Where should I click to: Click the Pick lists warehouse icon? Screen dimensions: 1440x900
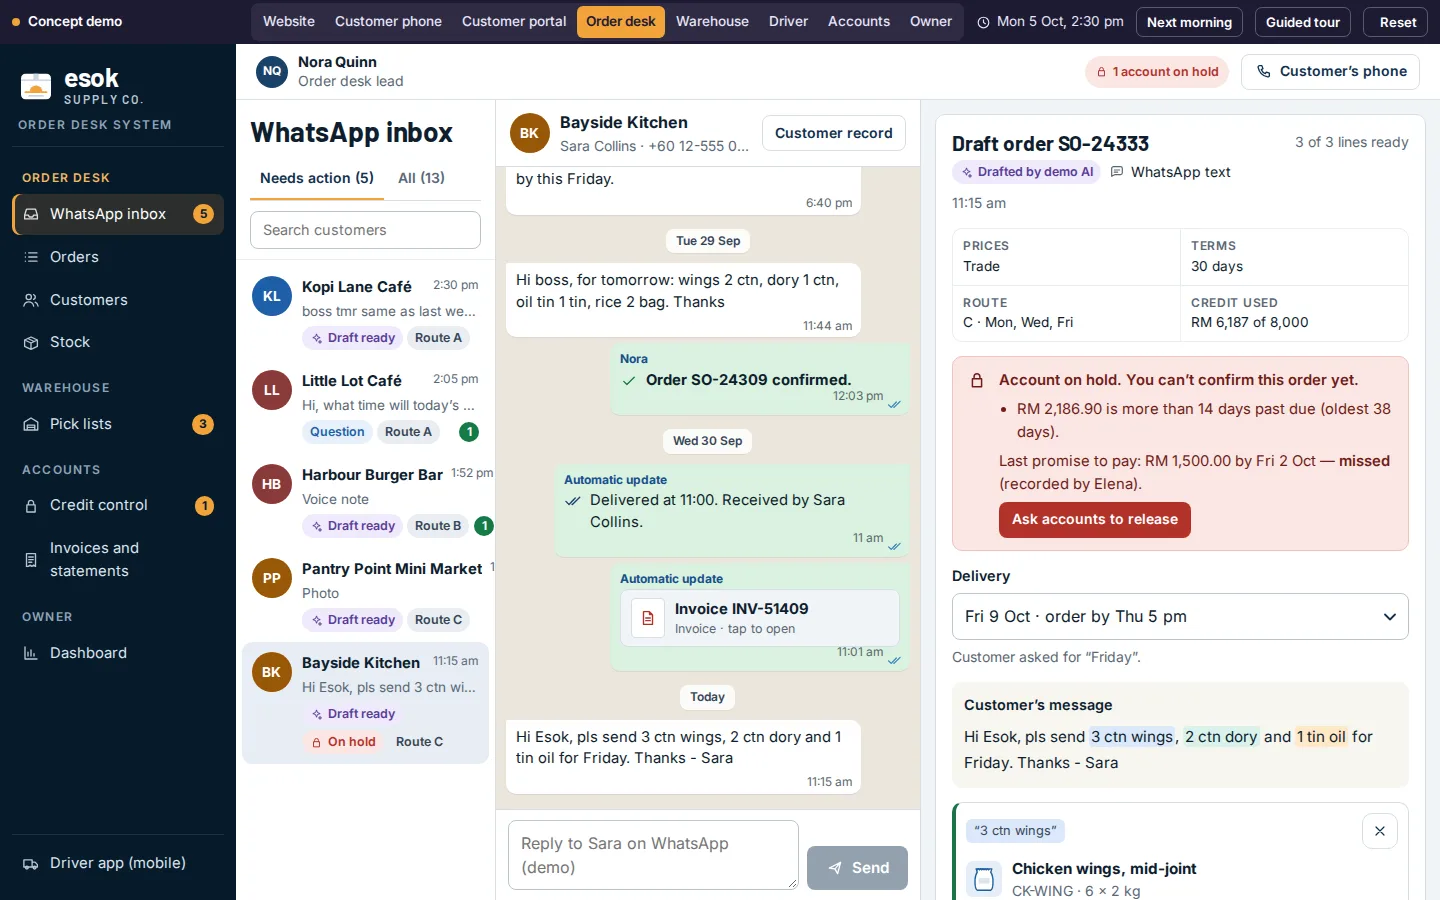pos(31,424)
